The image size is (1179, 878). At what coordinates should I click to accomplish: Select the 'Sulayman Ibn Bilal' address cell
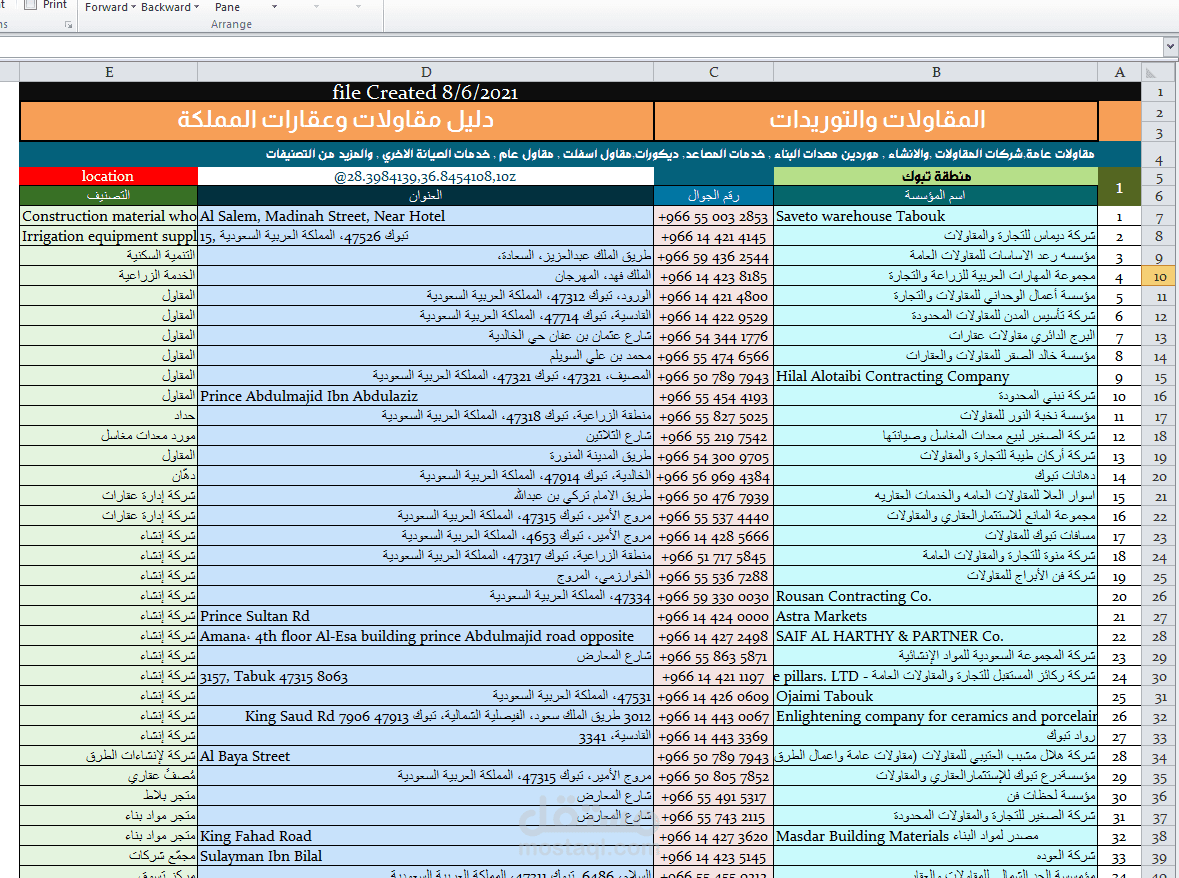[426, 857]
